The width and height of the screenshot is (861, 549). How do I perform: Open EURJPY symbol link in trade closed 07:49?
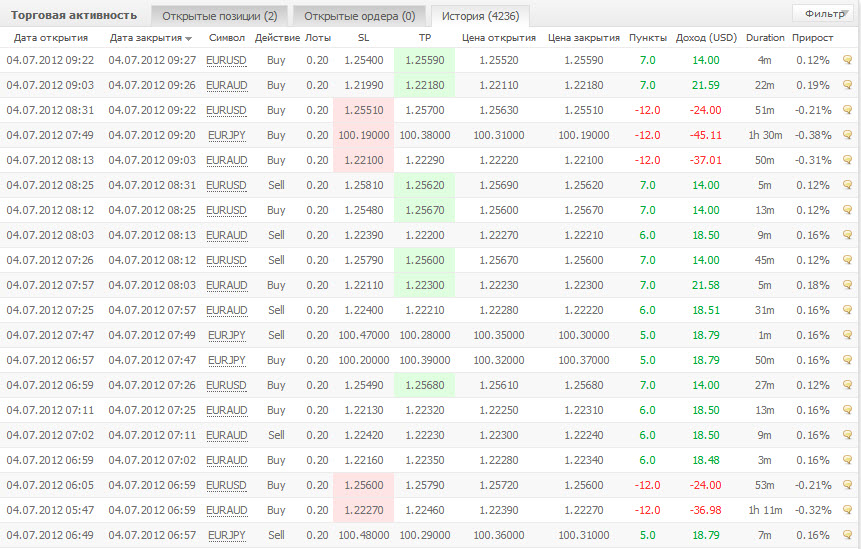coord(227,335)
